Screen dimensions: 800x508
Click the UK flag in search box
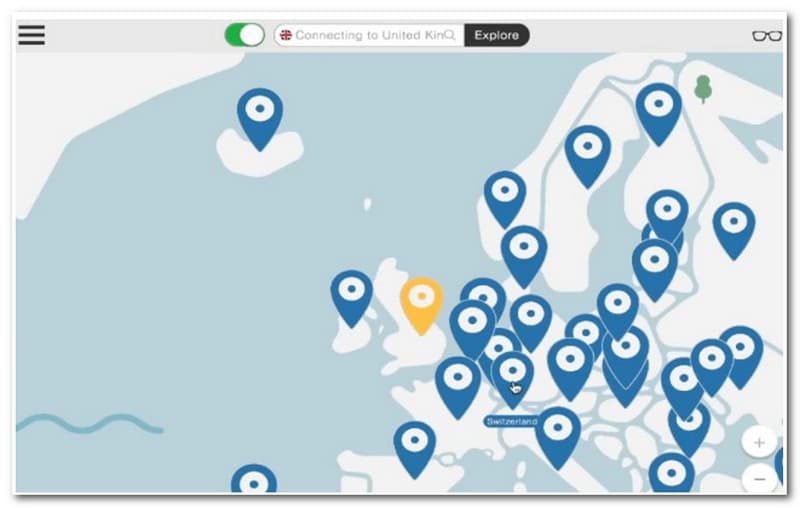286,35
